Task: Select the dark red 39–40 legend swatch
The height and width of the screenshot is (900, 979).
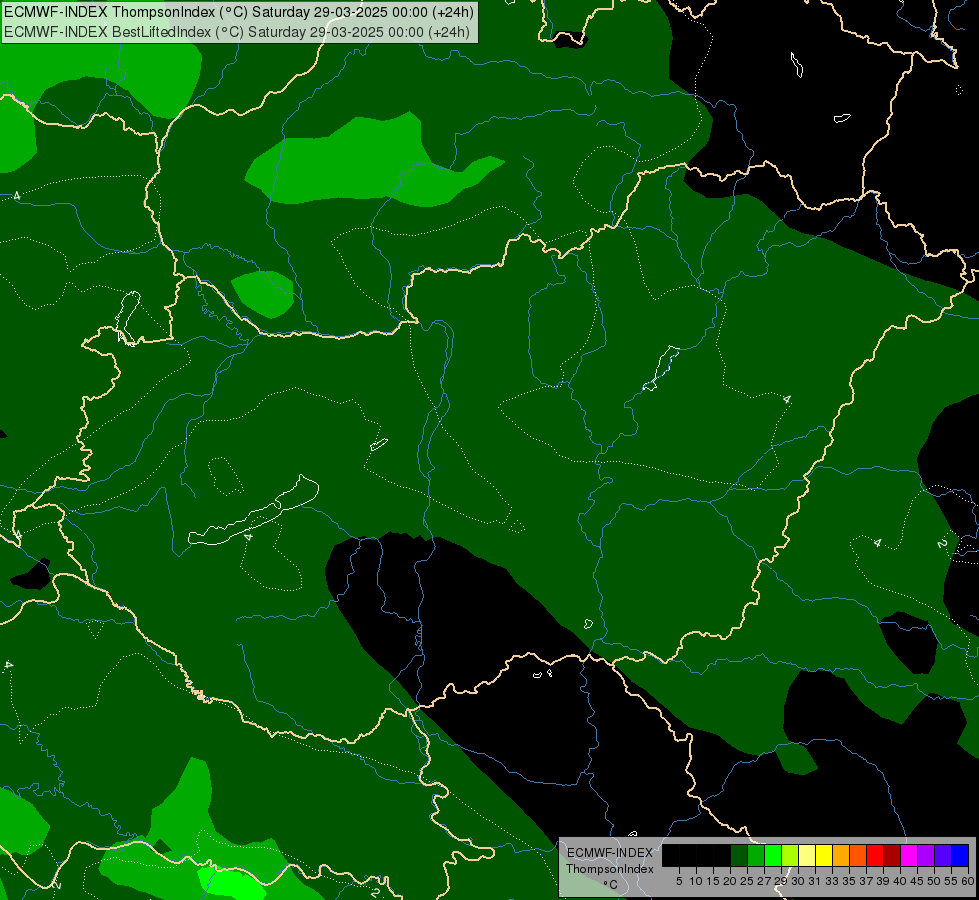Action: tap(892, 855)
